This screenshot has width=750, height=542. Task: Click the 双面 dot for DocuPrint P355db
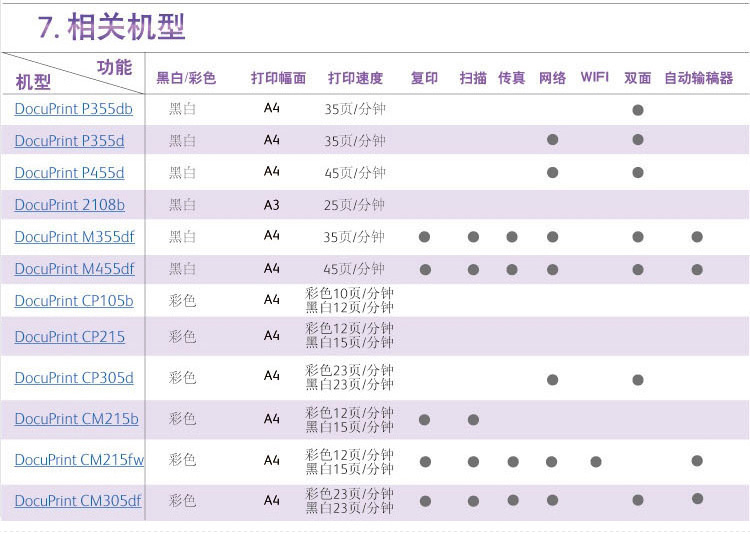[638, 110]
